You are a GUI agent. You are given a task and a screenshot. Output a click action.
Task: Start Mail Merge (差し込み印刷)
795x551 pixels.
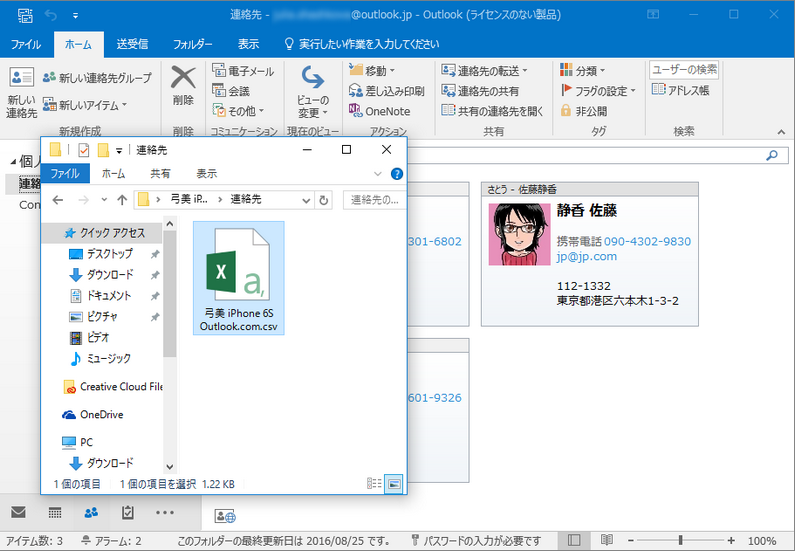coord(386,91)
